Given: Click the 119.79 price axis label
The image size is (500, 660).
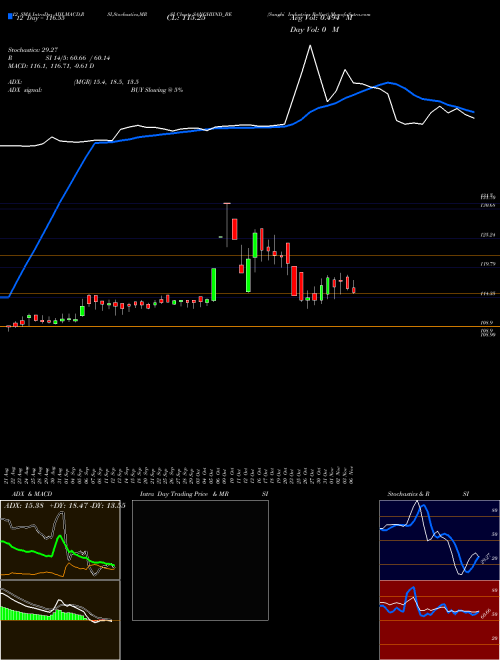Looking at the screenshot, I should [x=488, y=264].
